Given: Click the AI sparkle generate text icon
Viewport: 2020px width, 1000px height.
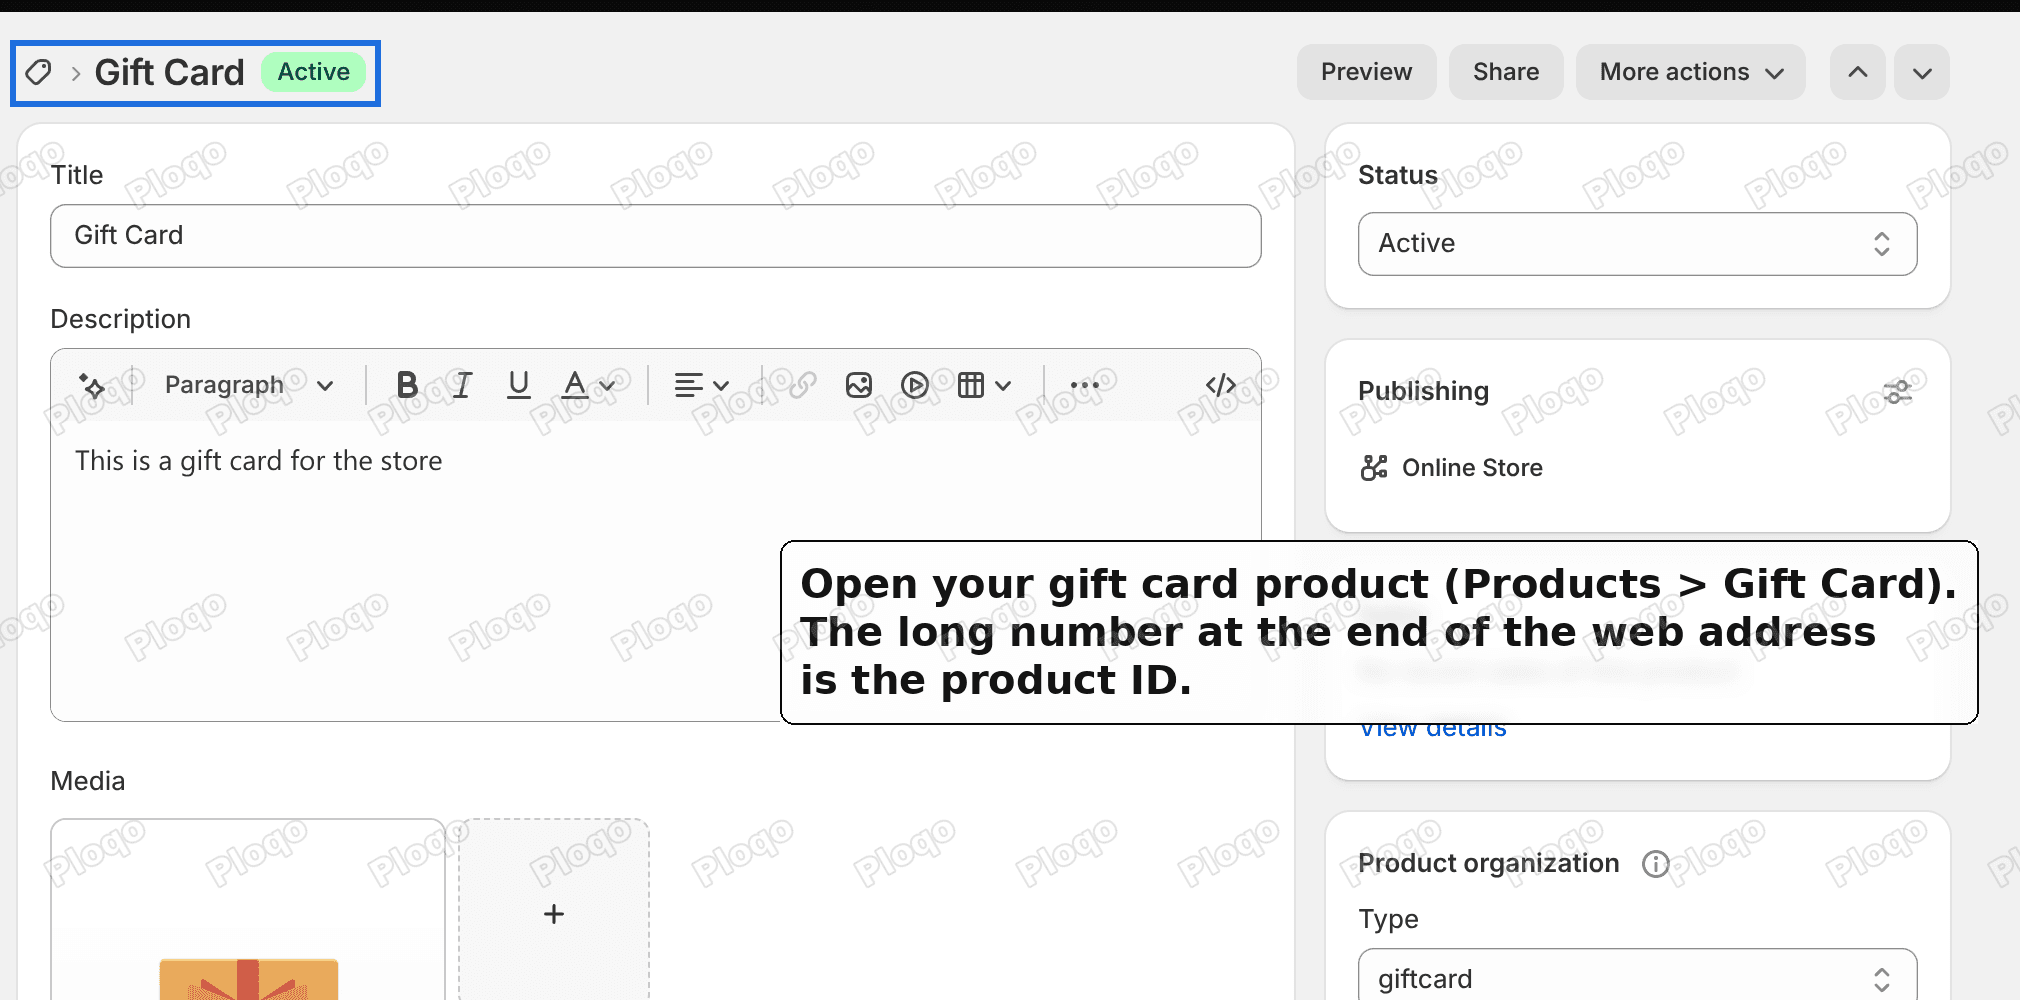Looking at the screenshot, I should [x=92, y=385].
